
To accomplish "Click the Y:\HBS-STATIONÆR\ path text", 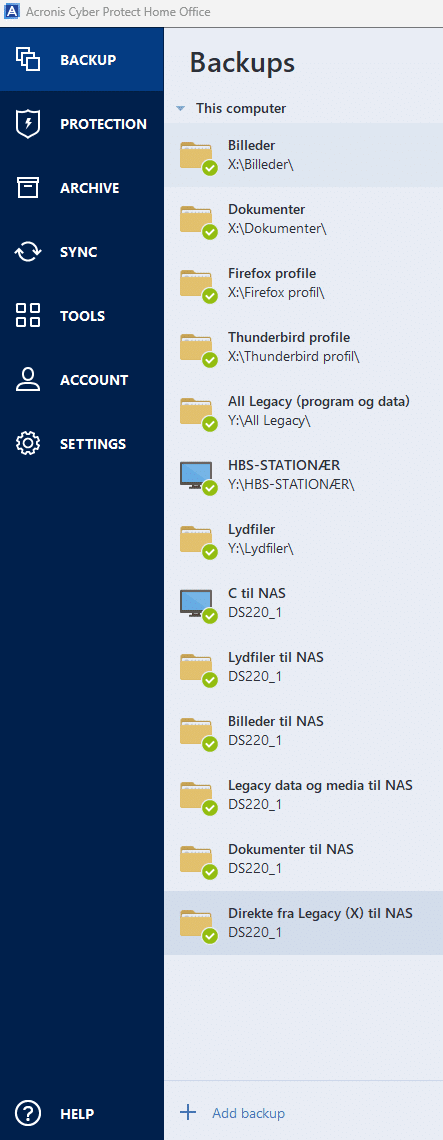I will [x=291, y=484].
